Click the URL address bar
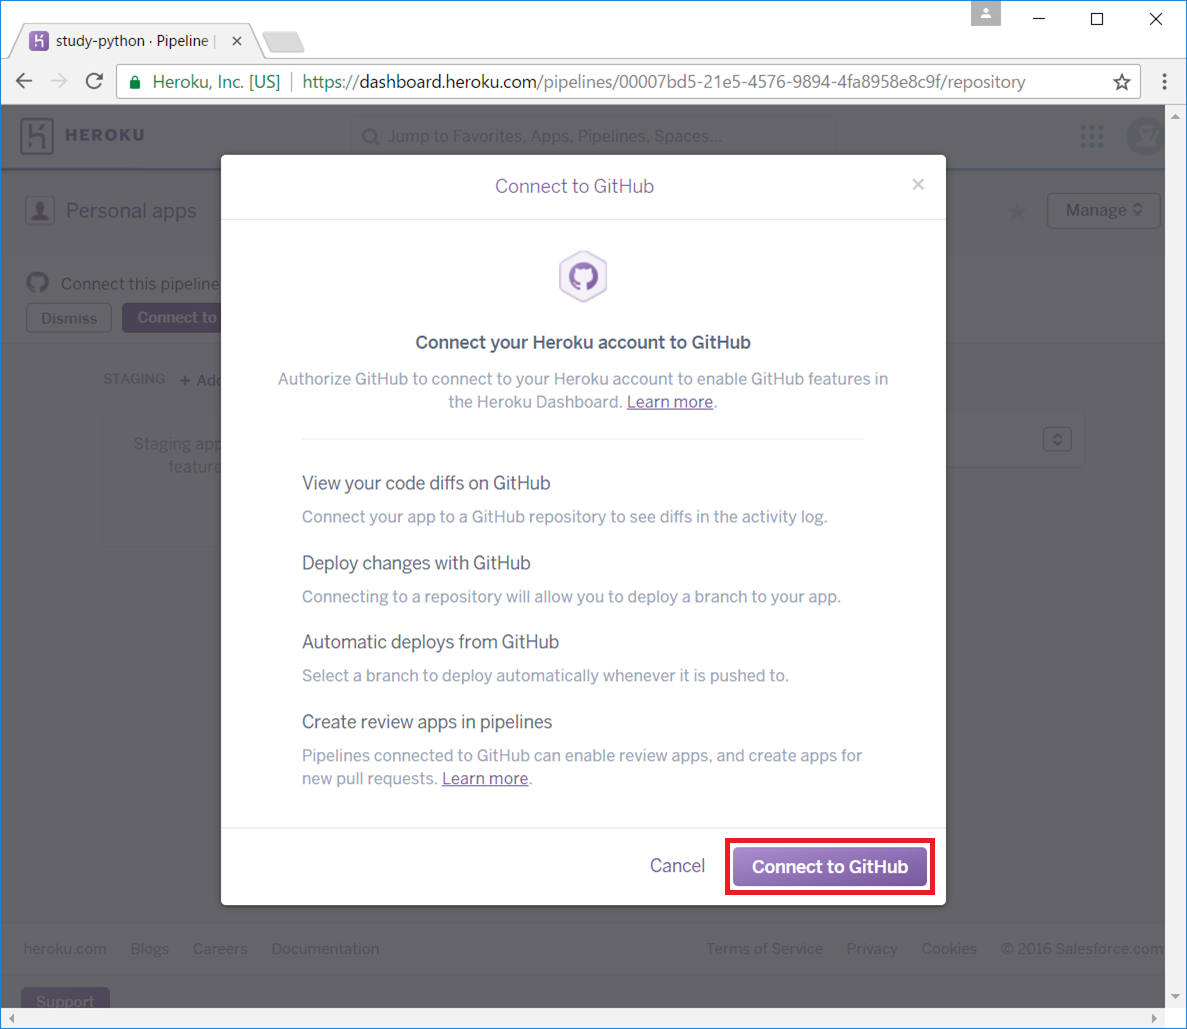Image resolution: width=1187 pixels, height=1029 pixels. pyautogui.click(x=660, y=82)
